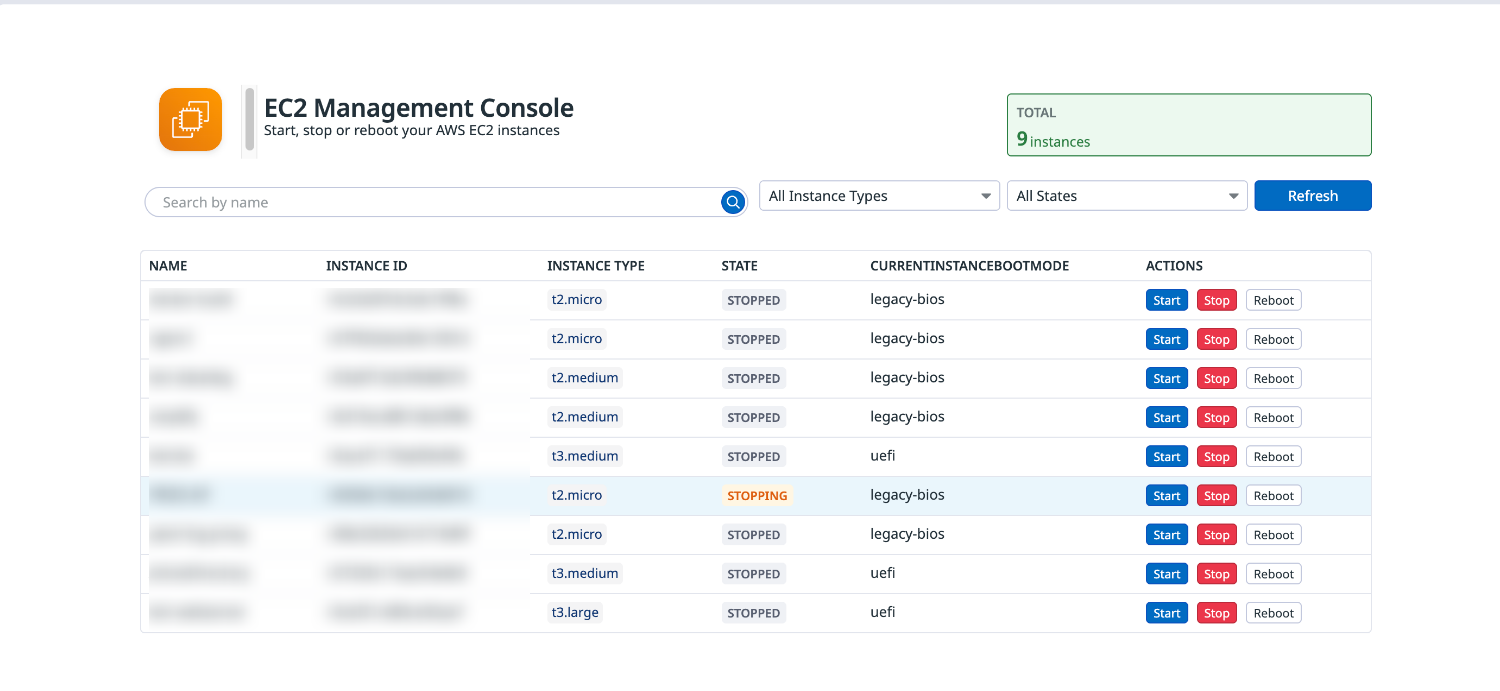Stop the instance in STOPPING state
Image resolution: width=1500 pixels, height=691 pixels.
1217,496
